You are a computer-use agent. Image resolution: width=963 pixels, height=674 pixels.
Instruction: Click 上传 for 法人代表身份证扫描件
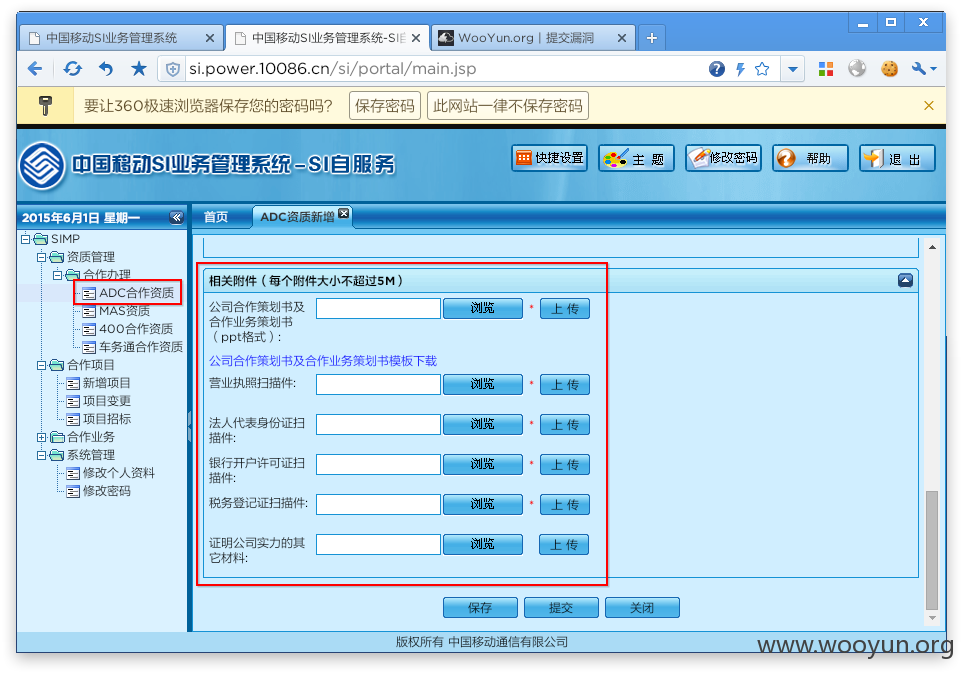click(x=564, y=425)
